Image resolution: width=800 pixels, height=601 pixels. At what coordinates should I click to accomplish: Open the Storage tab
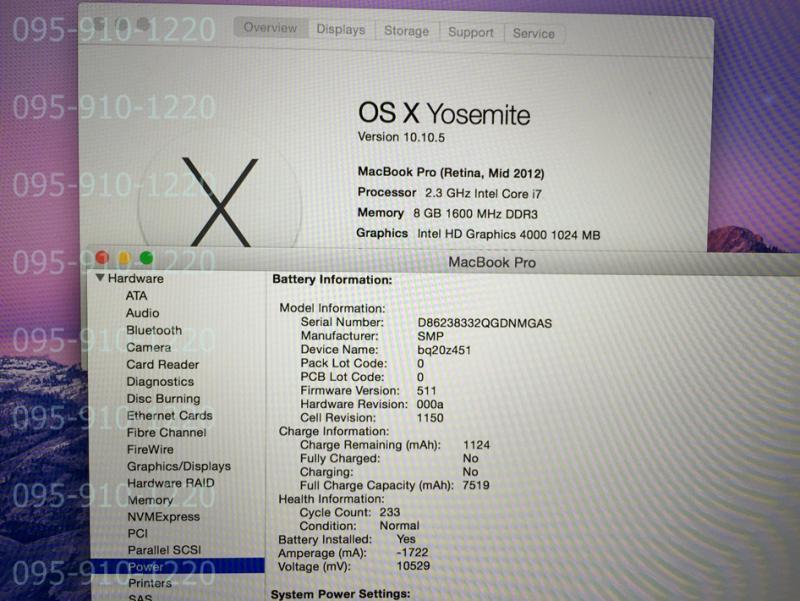[407, 31]
